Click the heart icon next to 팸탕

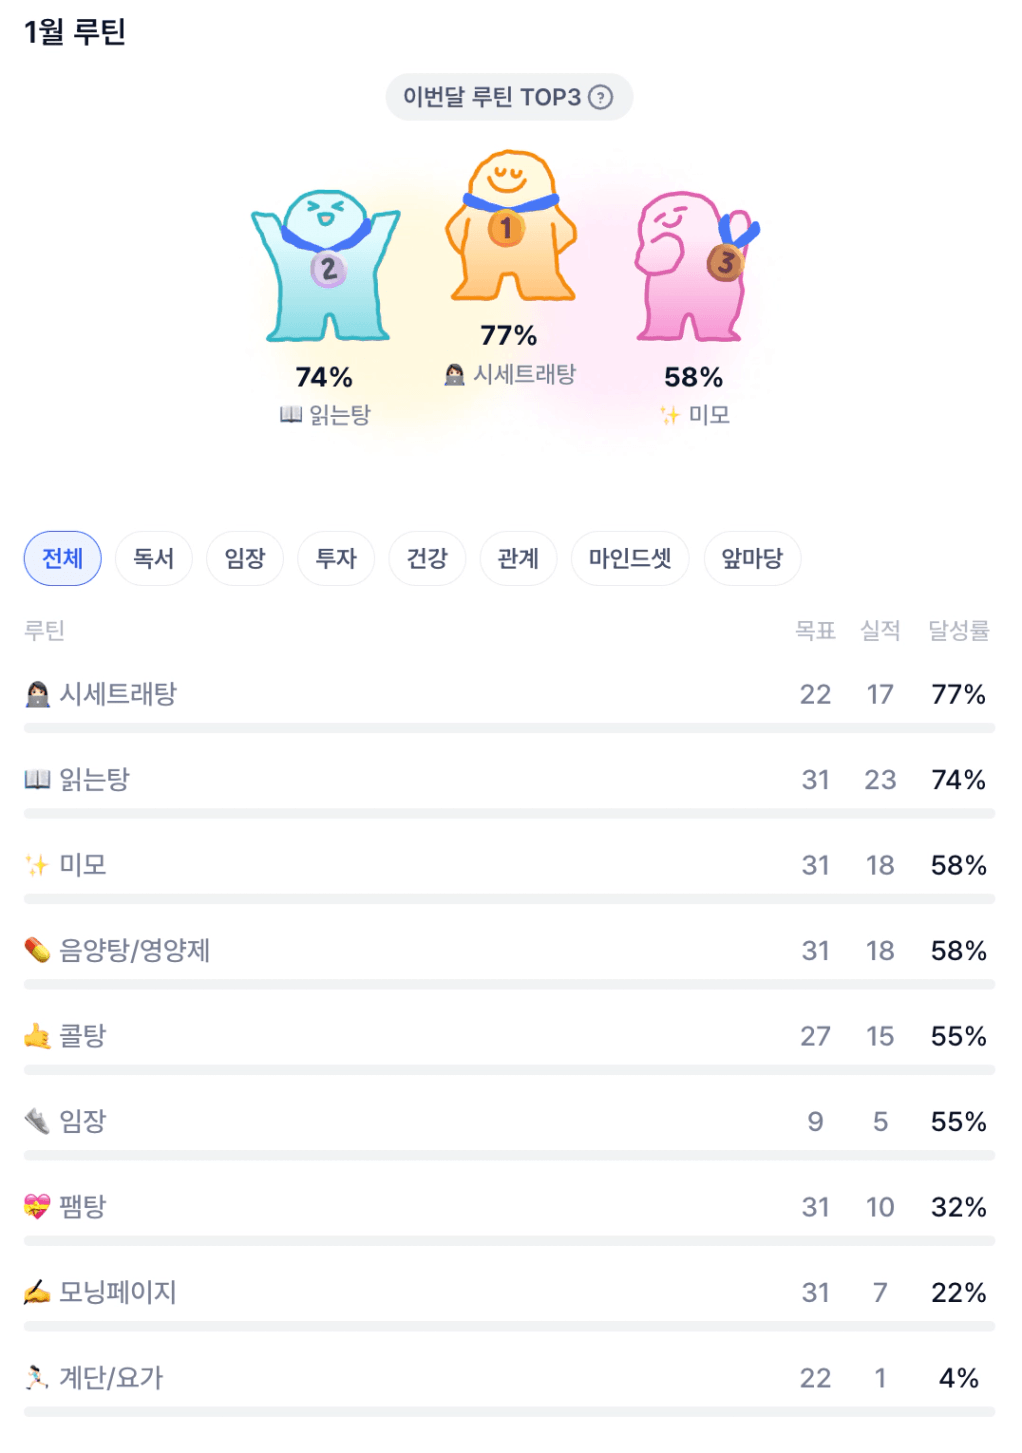point(37,1207)
